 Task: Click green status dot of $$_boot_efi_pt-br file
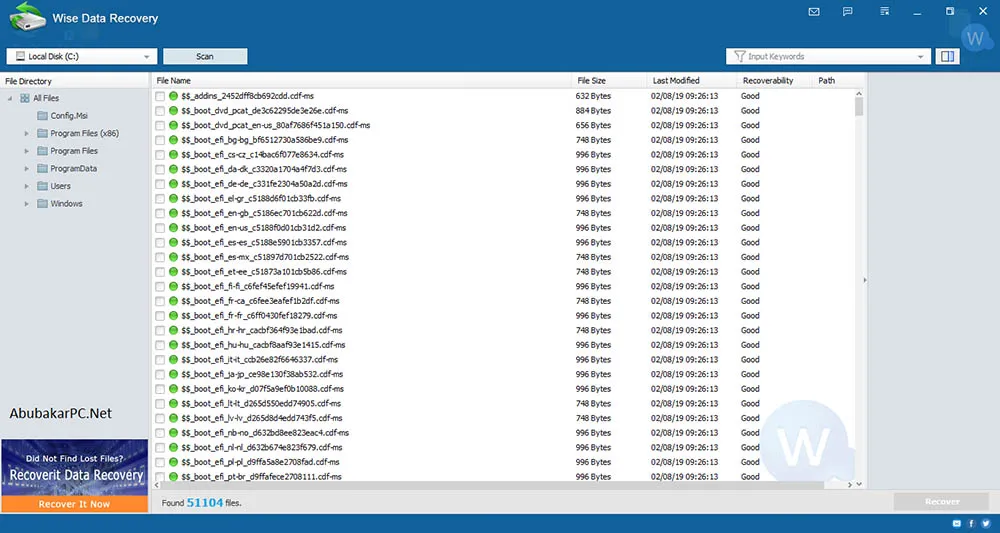point(173,477)
